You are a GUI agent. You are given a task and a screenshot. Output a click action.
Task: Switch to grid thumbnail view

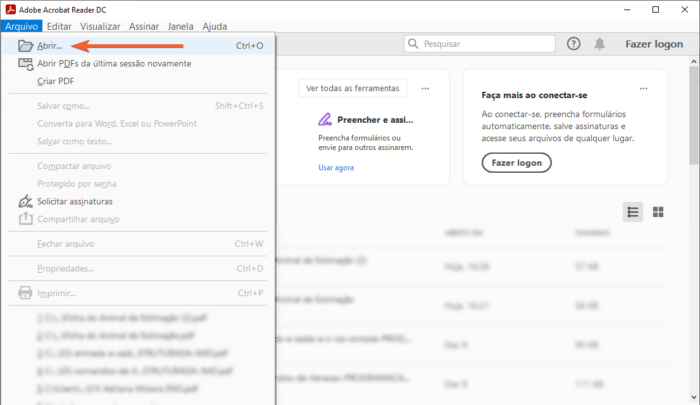pyautogui.click(x=658, y=212)
